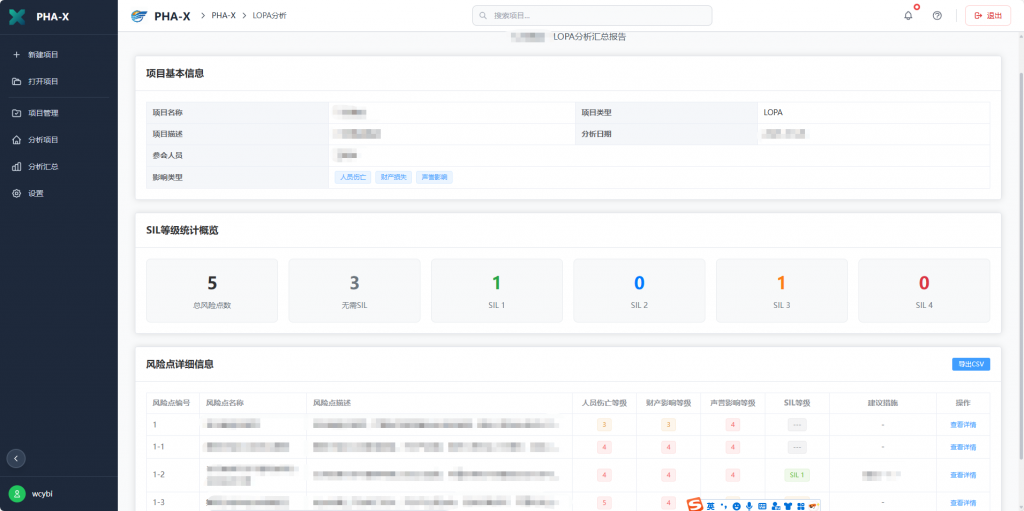Viewport: 1024px width, 511px height.
Task: Open 设置 in the sidebar
Action: click(x=36, y=193)
